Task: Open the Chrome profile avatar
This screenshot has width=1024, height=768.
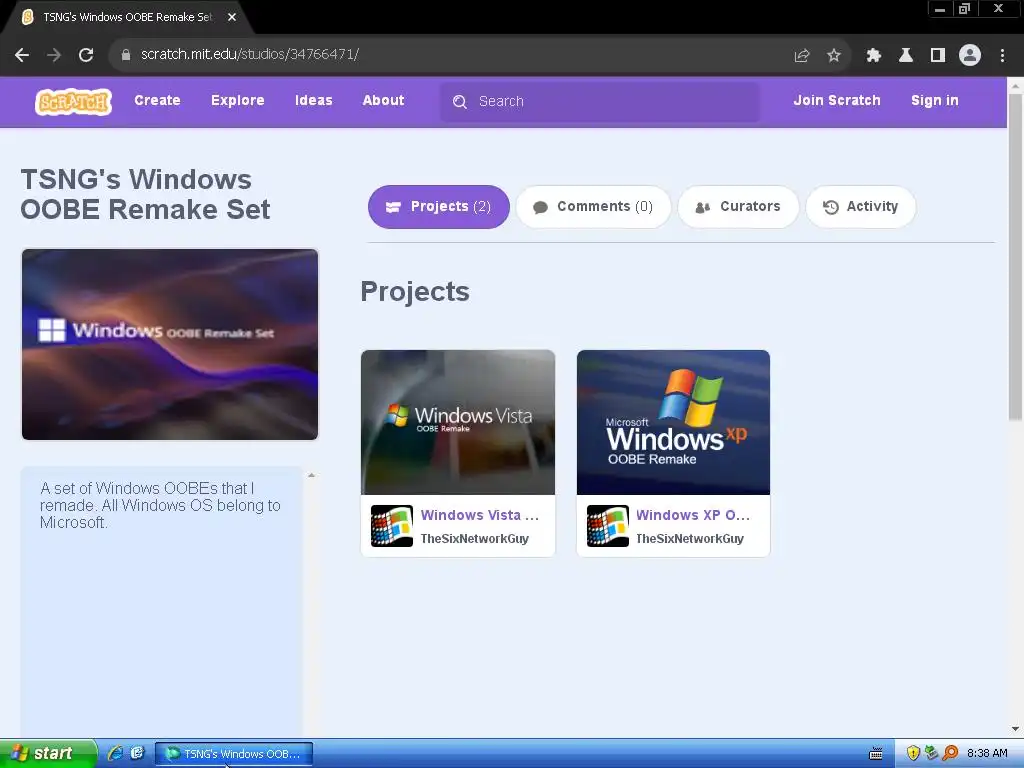Action: coord(970,56)
